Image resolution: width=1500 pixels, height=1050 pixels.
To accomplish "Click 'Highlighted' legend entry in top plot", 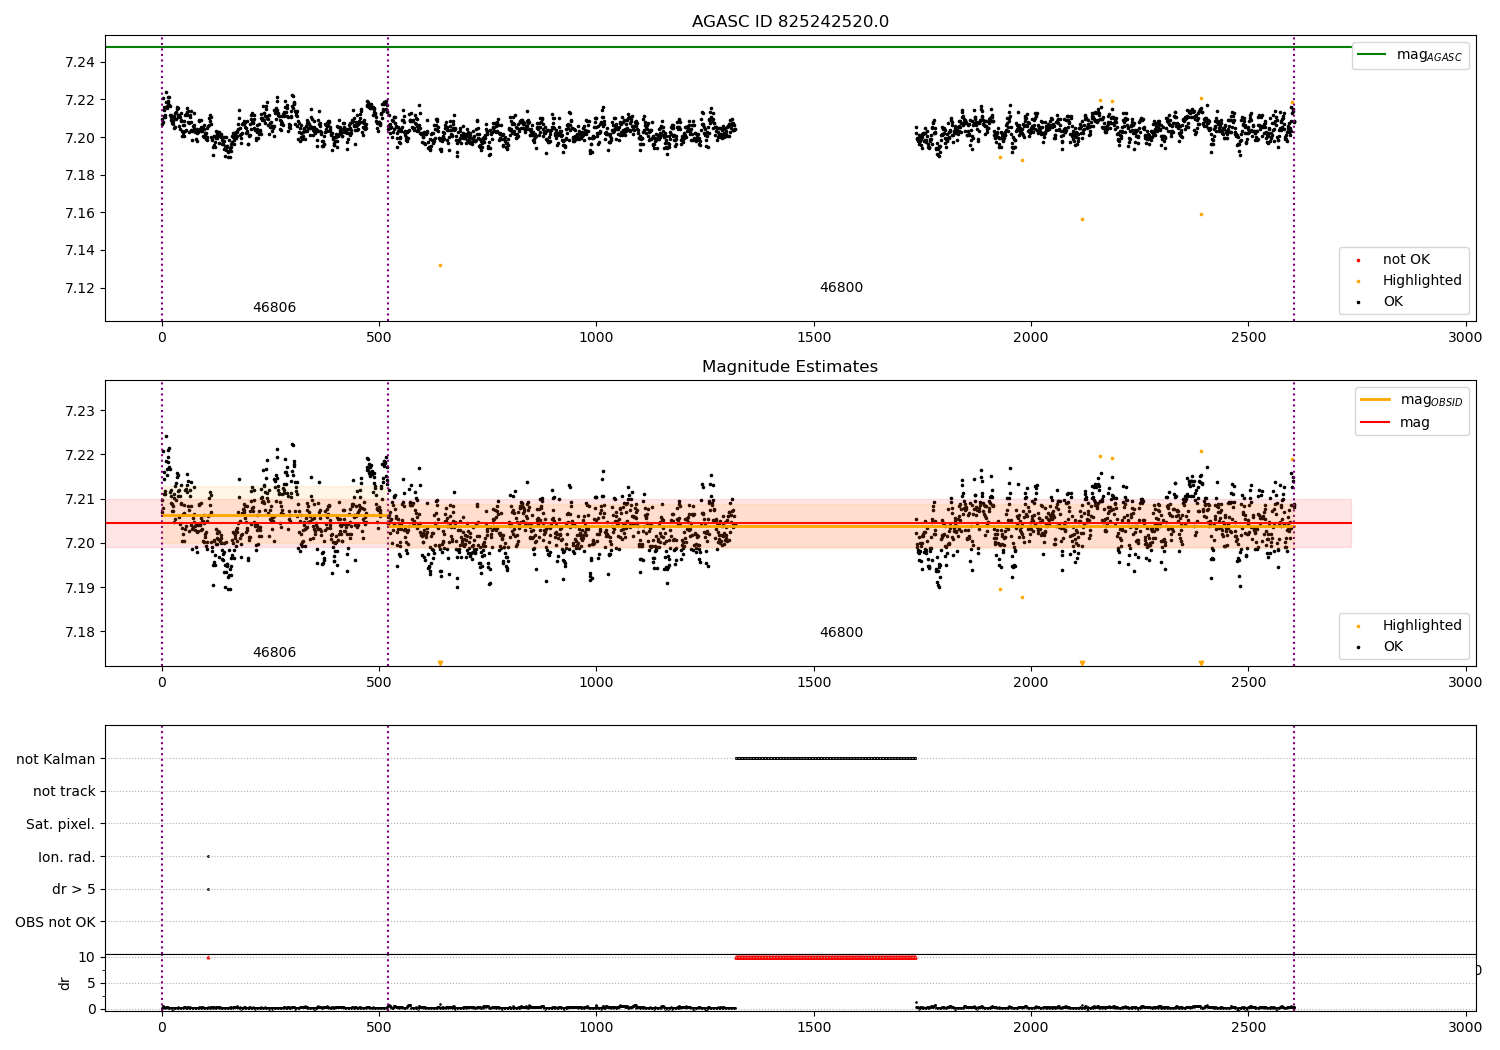I will (x=1421, y=281).
